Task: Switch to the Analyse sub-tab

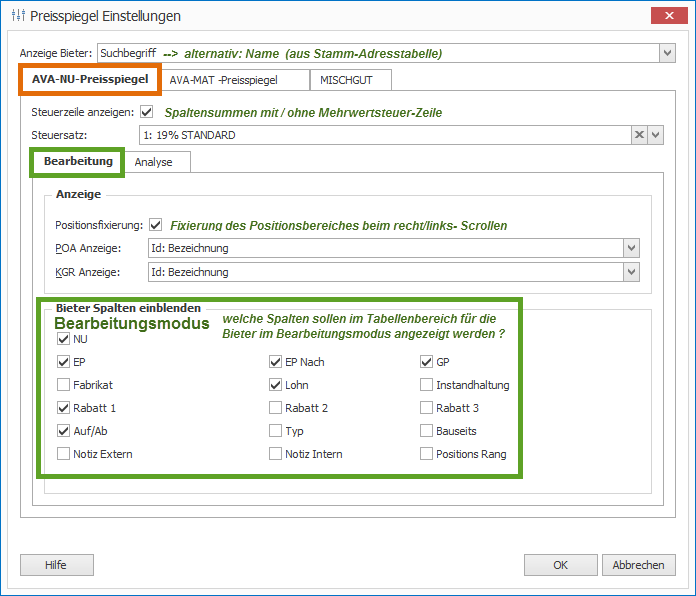Action: tap(154, 162)
